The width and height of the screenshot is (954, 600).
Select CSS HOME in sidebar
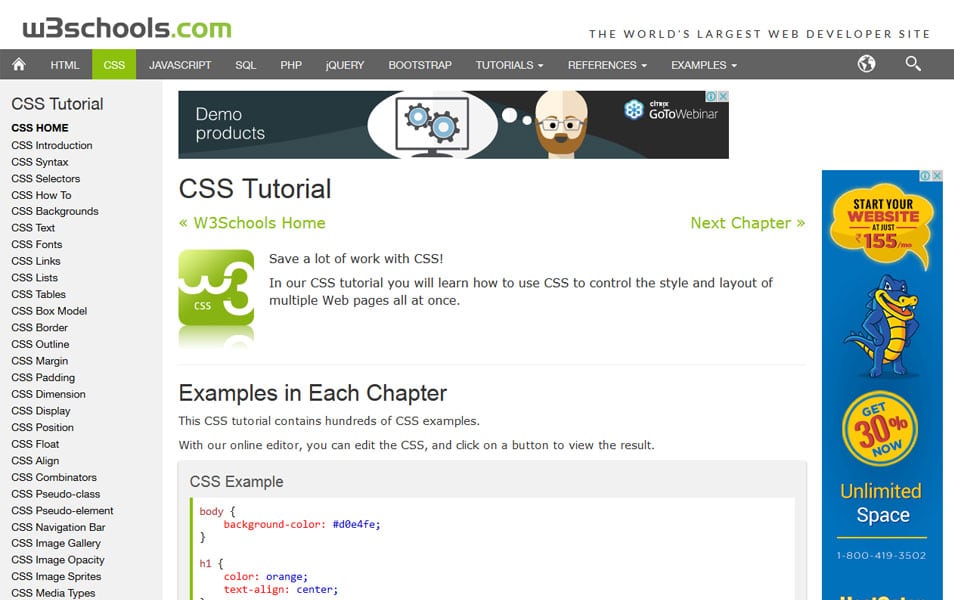pyautogui.click(x=40, y=128)
